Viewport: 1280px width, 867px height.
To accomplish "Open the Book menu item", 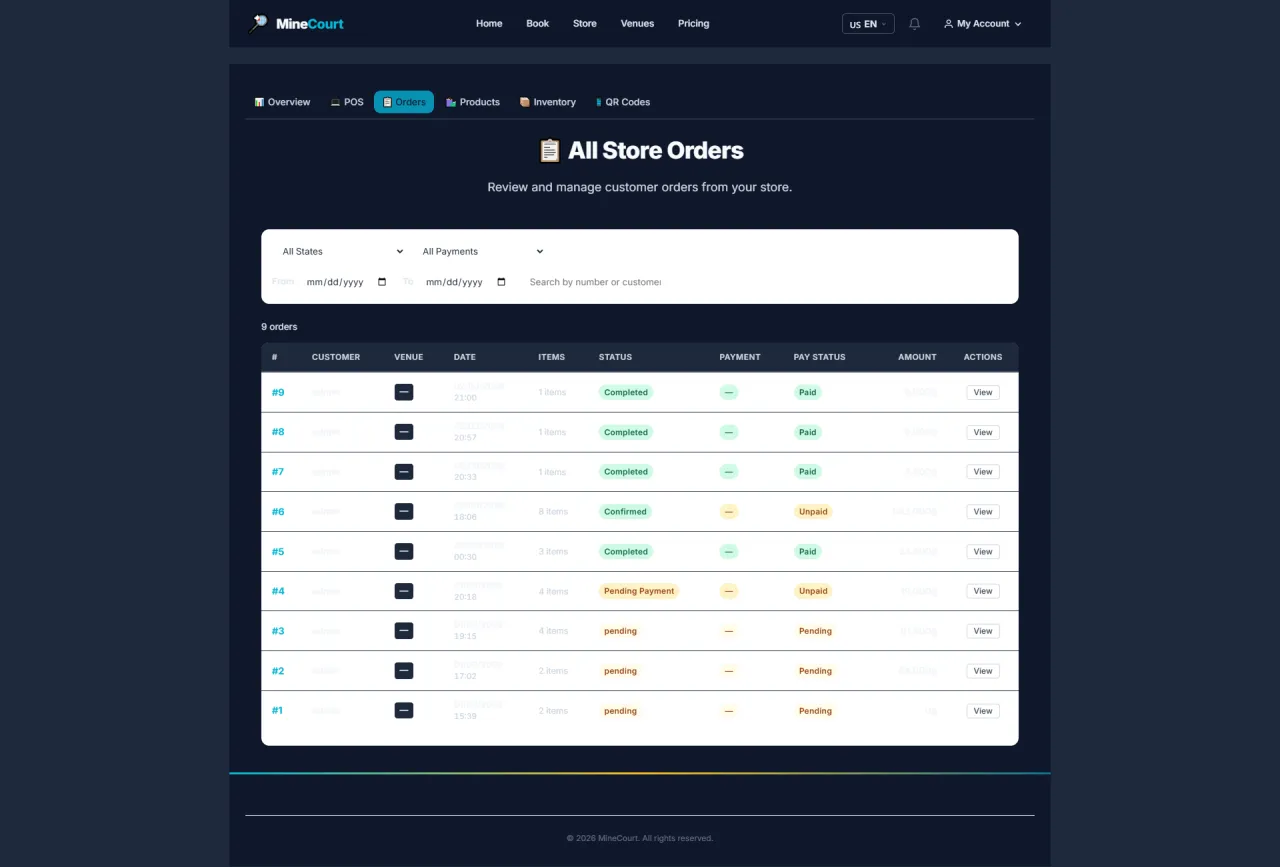I will pos(538,24).
